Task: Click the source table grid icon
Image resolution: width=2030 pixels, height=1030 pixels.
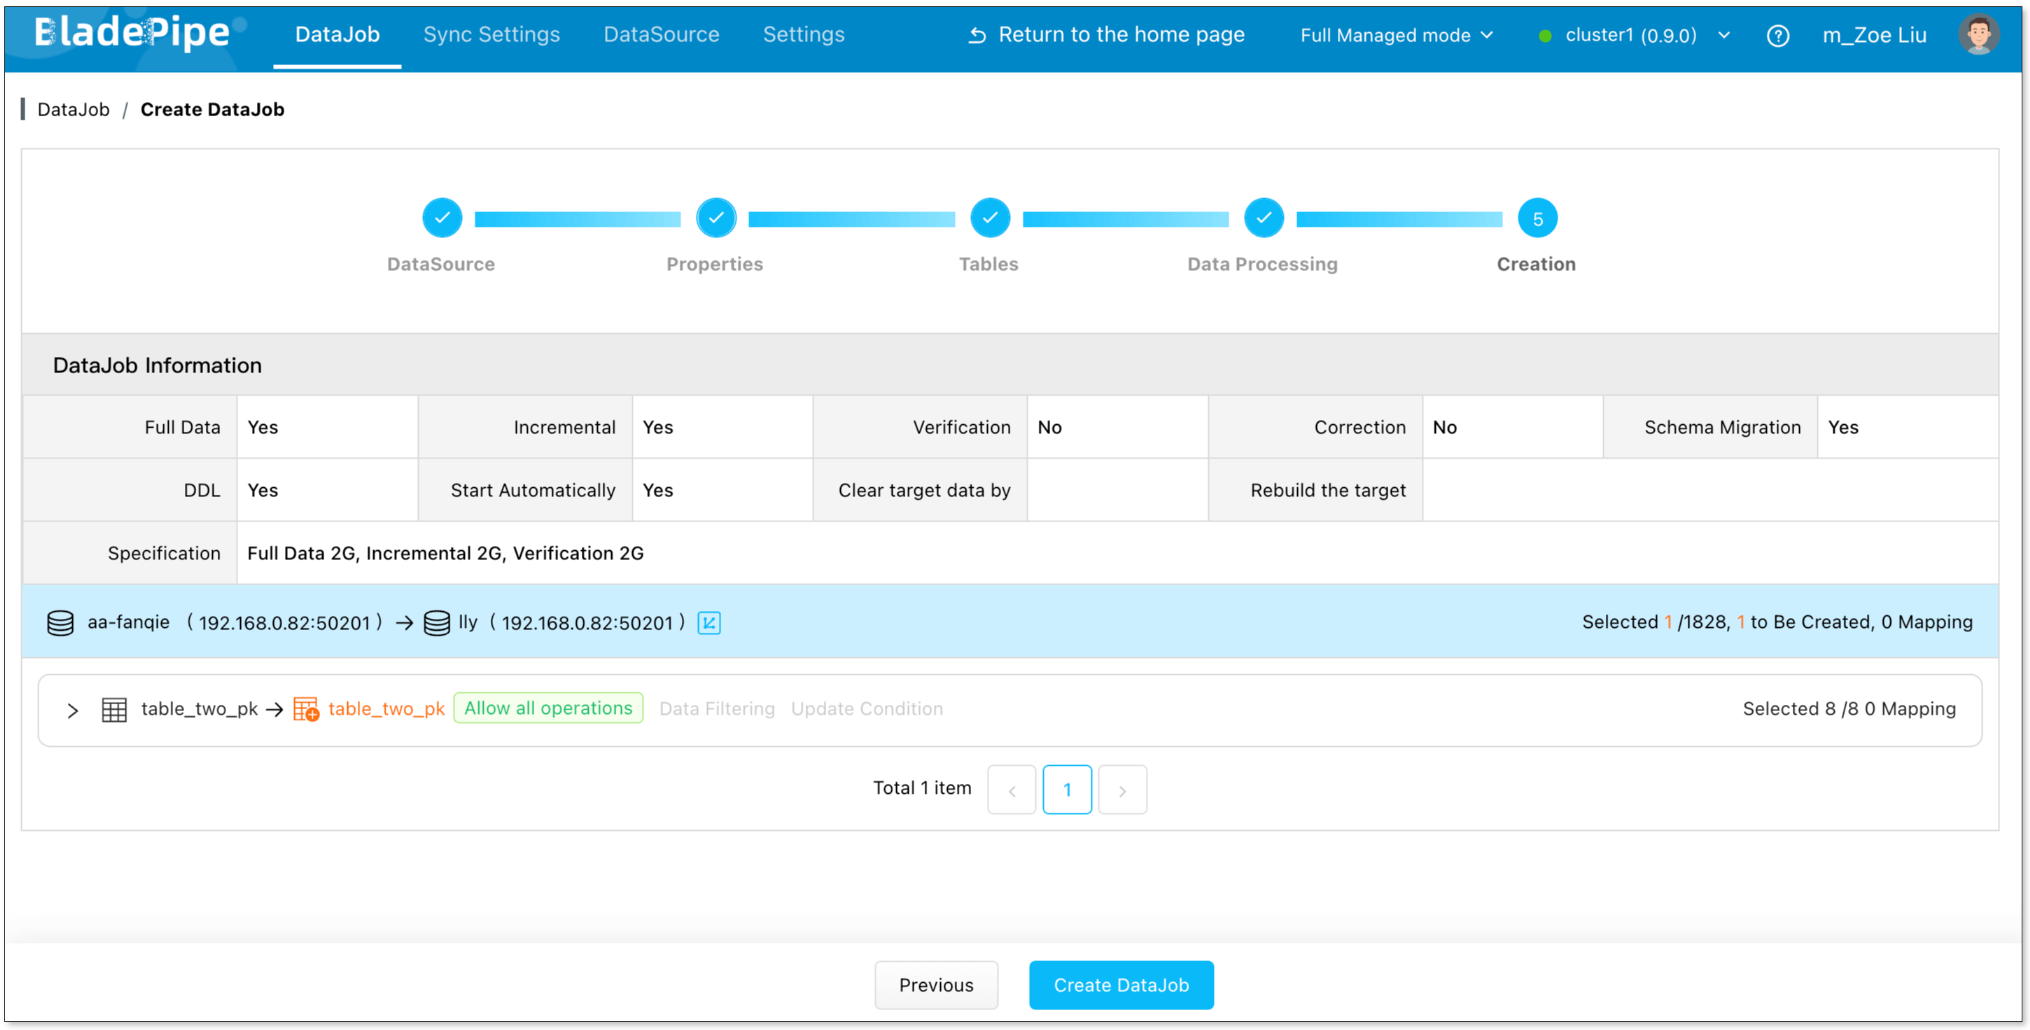Action: coord(115,710)
